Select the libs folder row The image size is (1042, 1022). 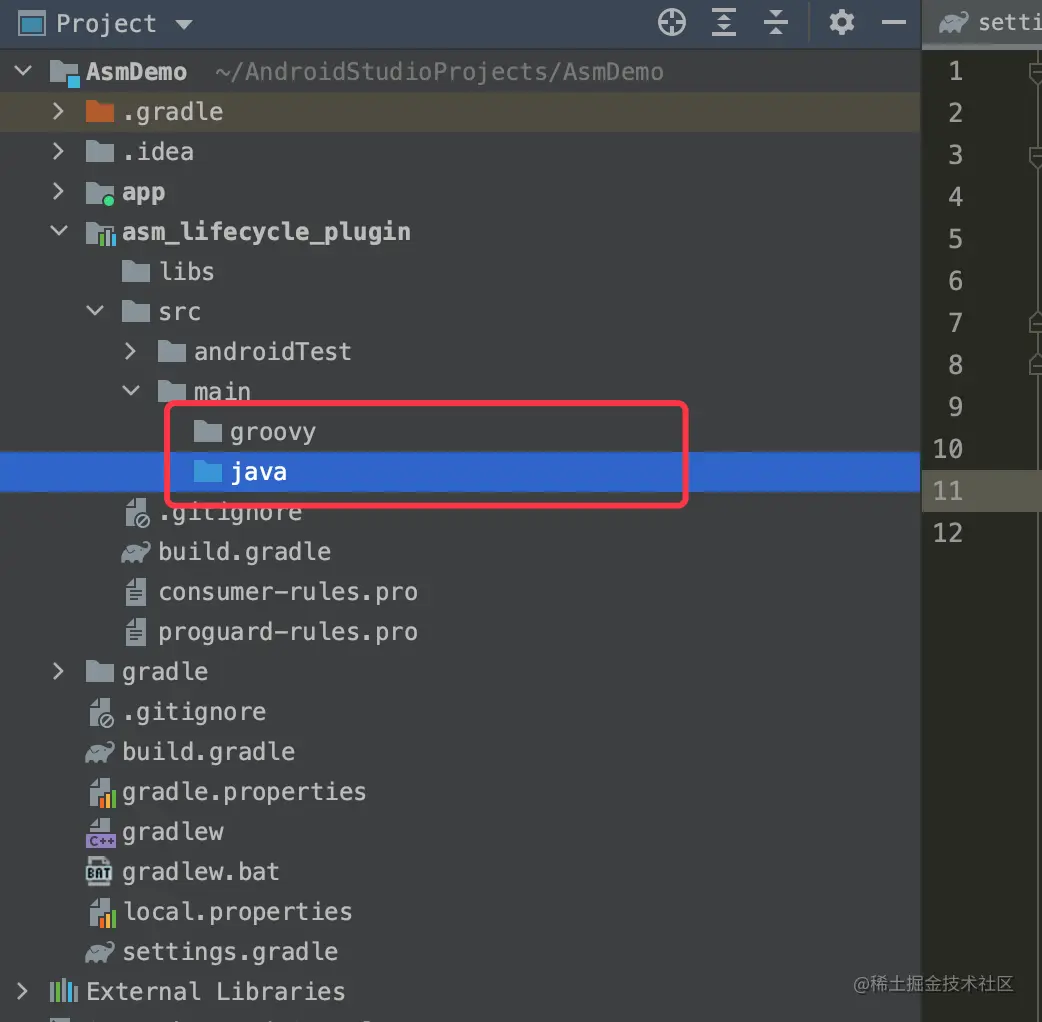point(460,271)
